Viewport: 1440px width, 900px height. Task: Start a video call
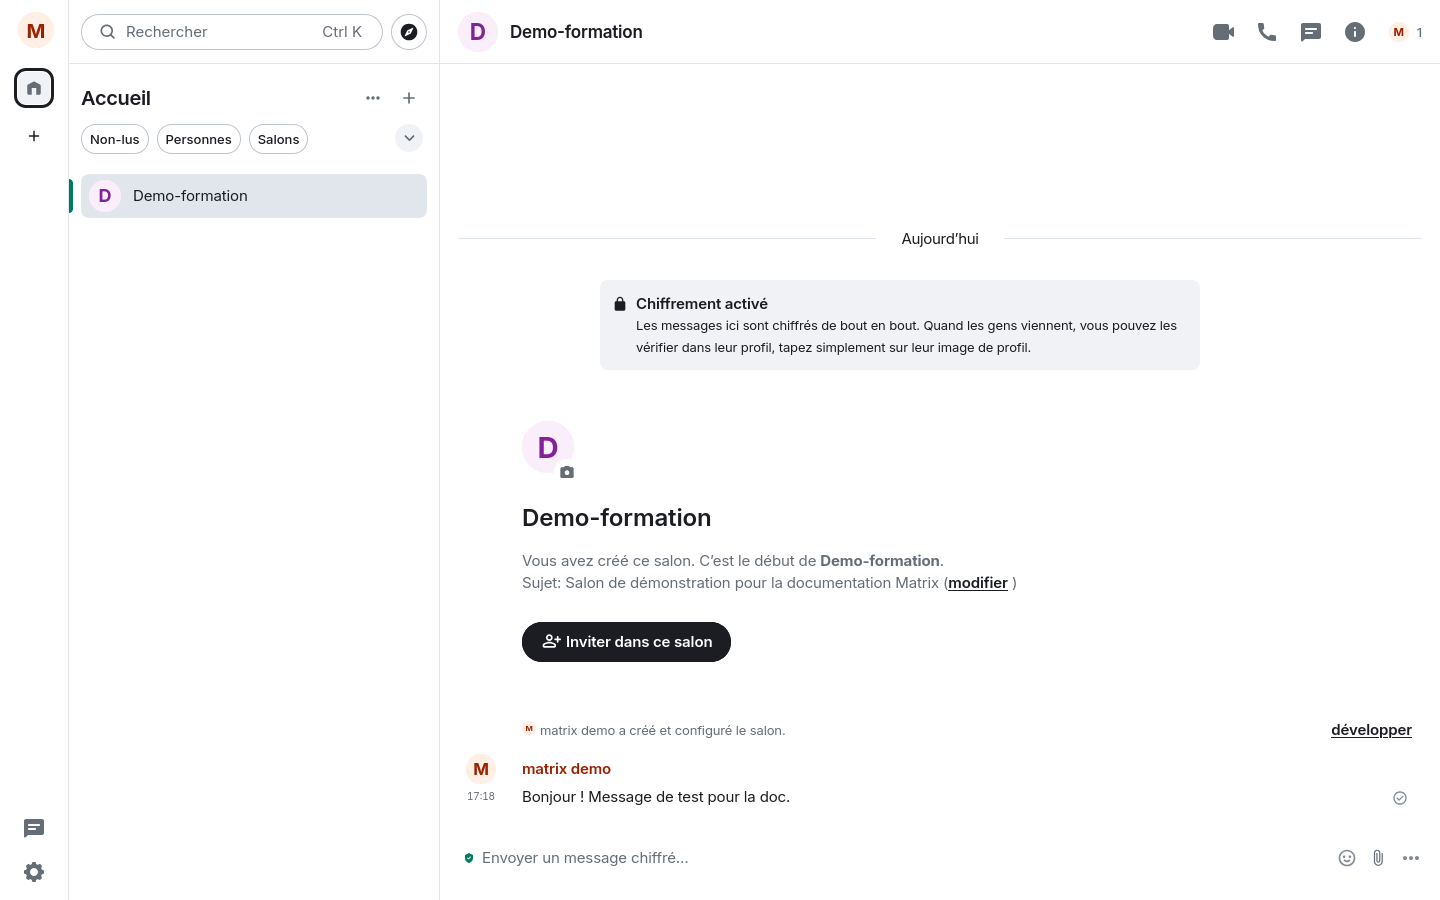tap(1223, 32)
